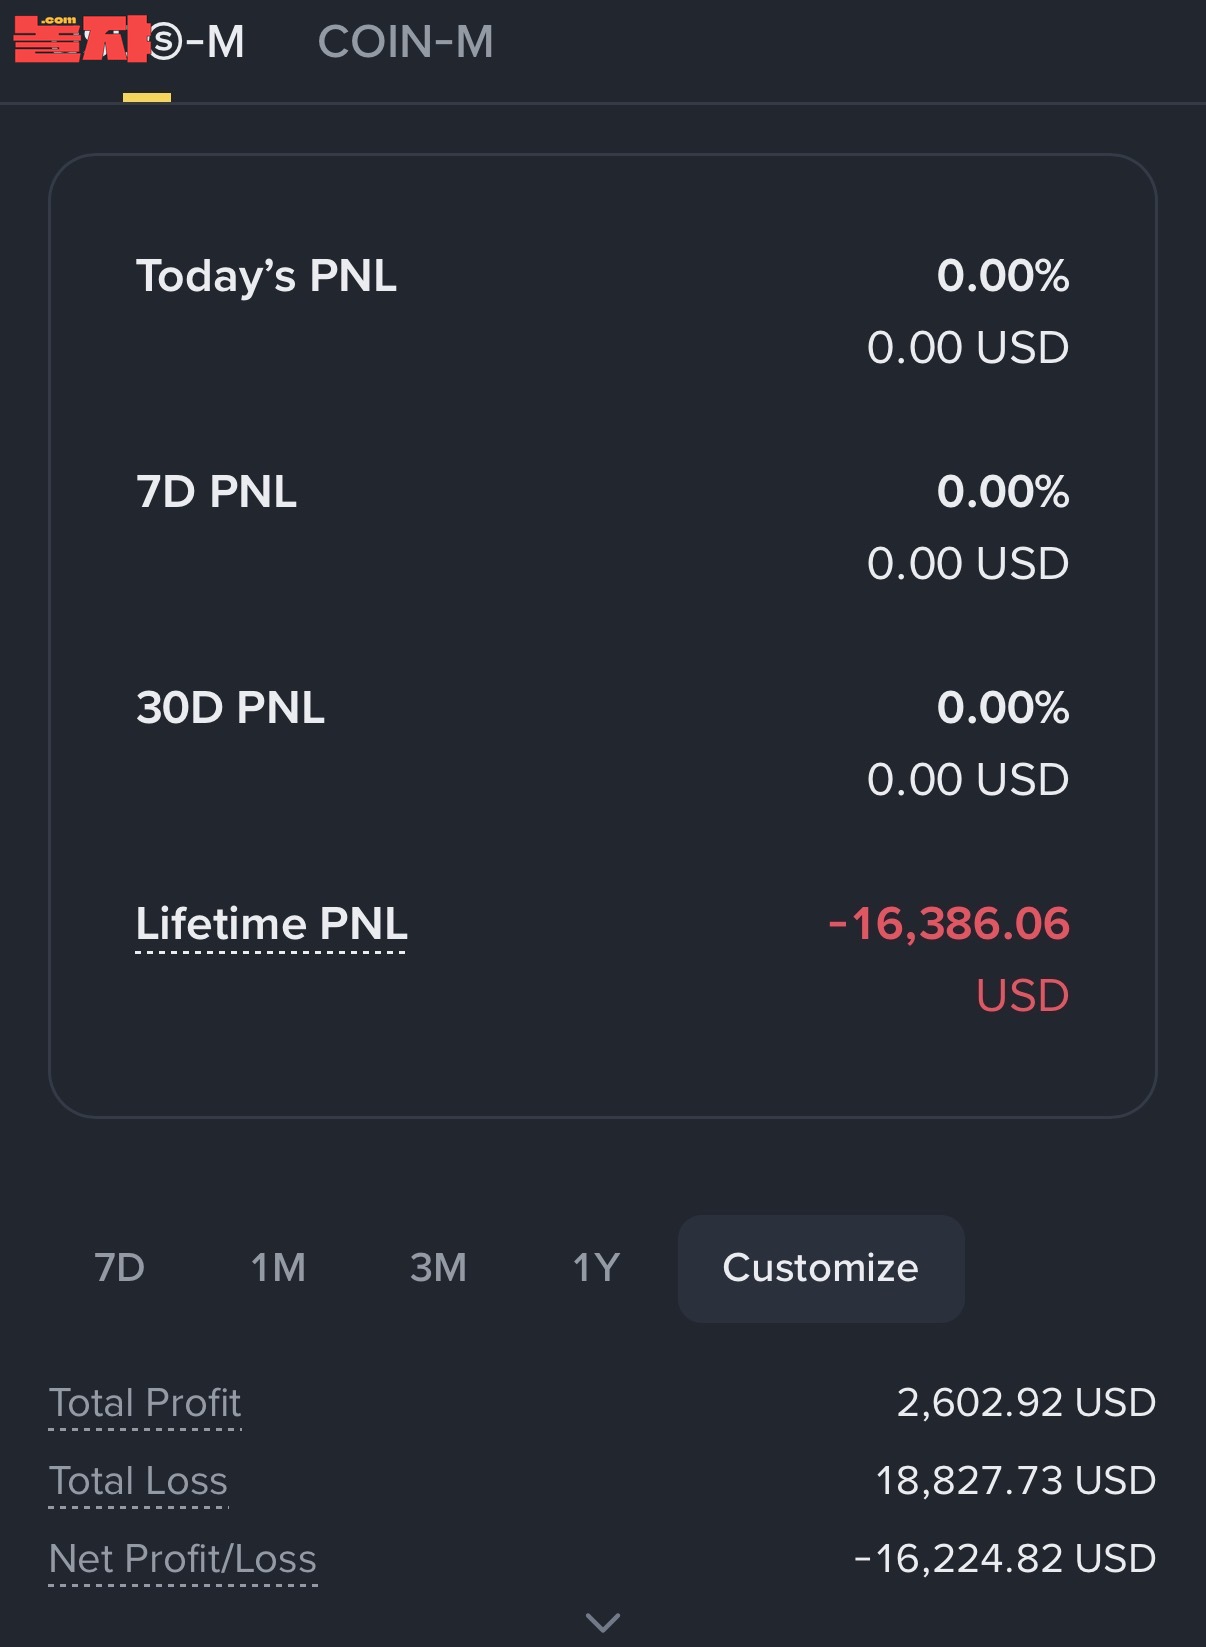Open the Net Profit/Loss label info
This screenshot has height=1647, width=1206.
click(x=183, y=1559)
